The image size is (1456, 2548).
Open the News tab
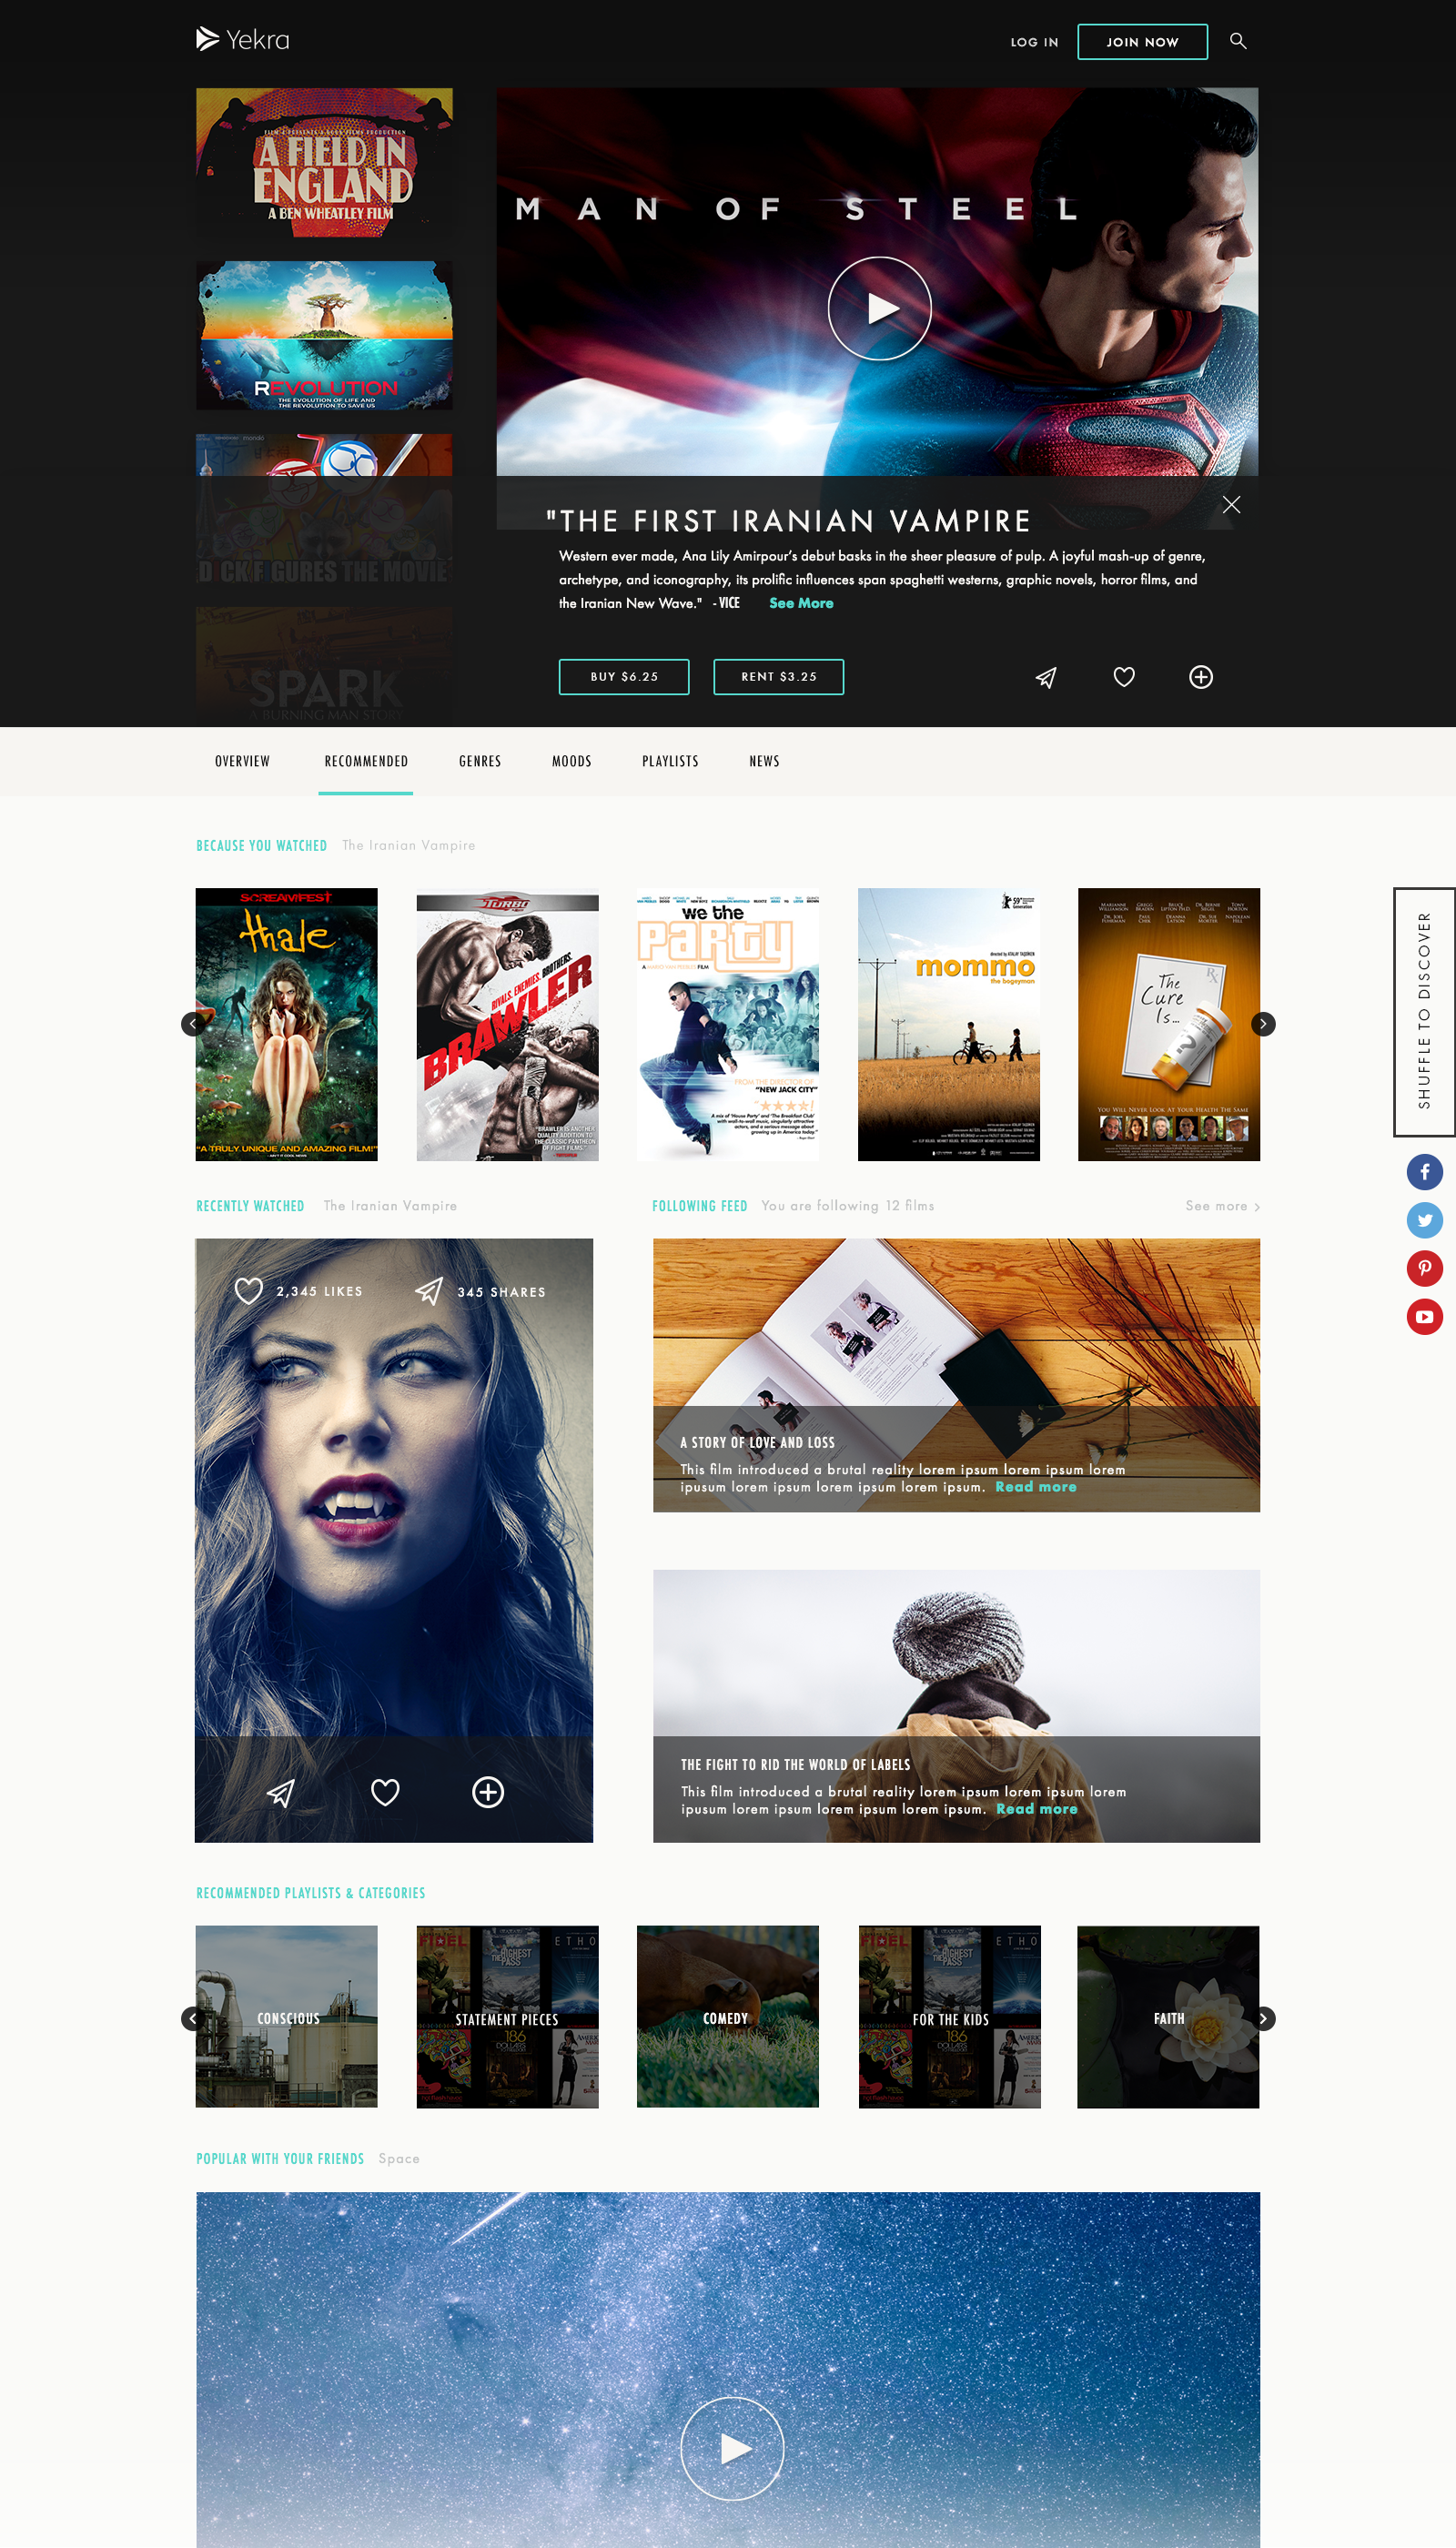[764, 761]
